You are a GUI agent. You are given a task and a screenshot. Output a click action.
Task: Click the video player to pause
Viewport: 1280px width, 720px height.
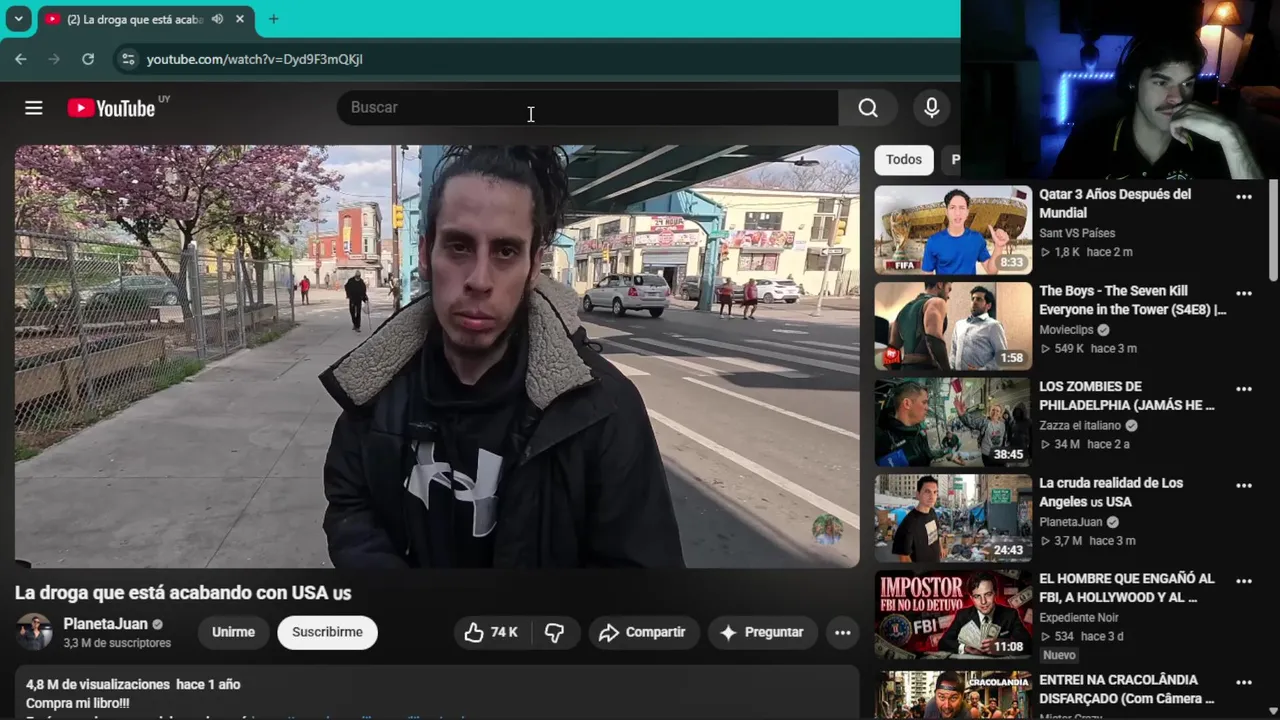437,357
